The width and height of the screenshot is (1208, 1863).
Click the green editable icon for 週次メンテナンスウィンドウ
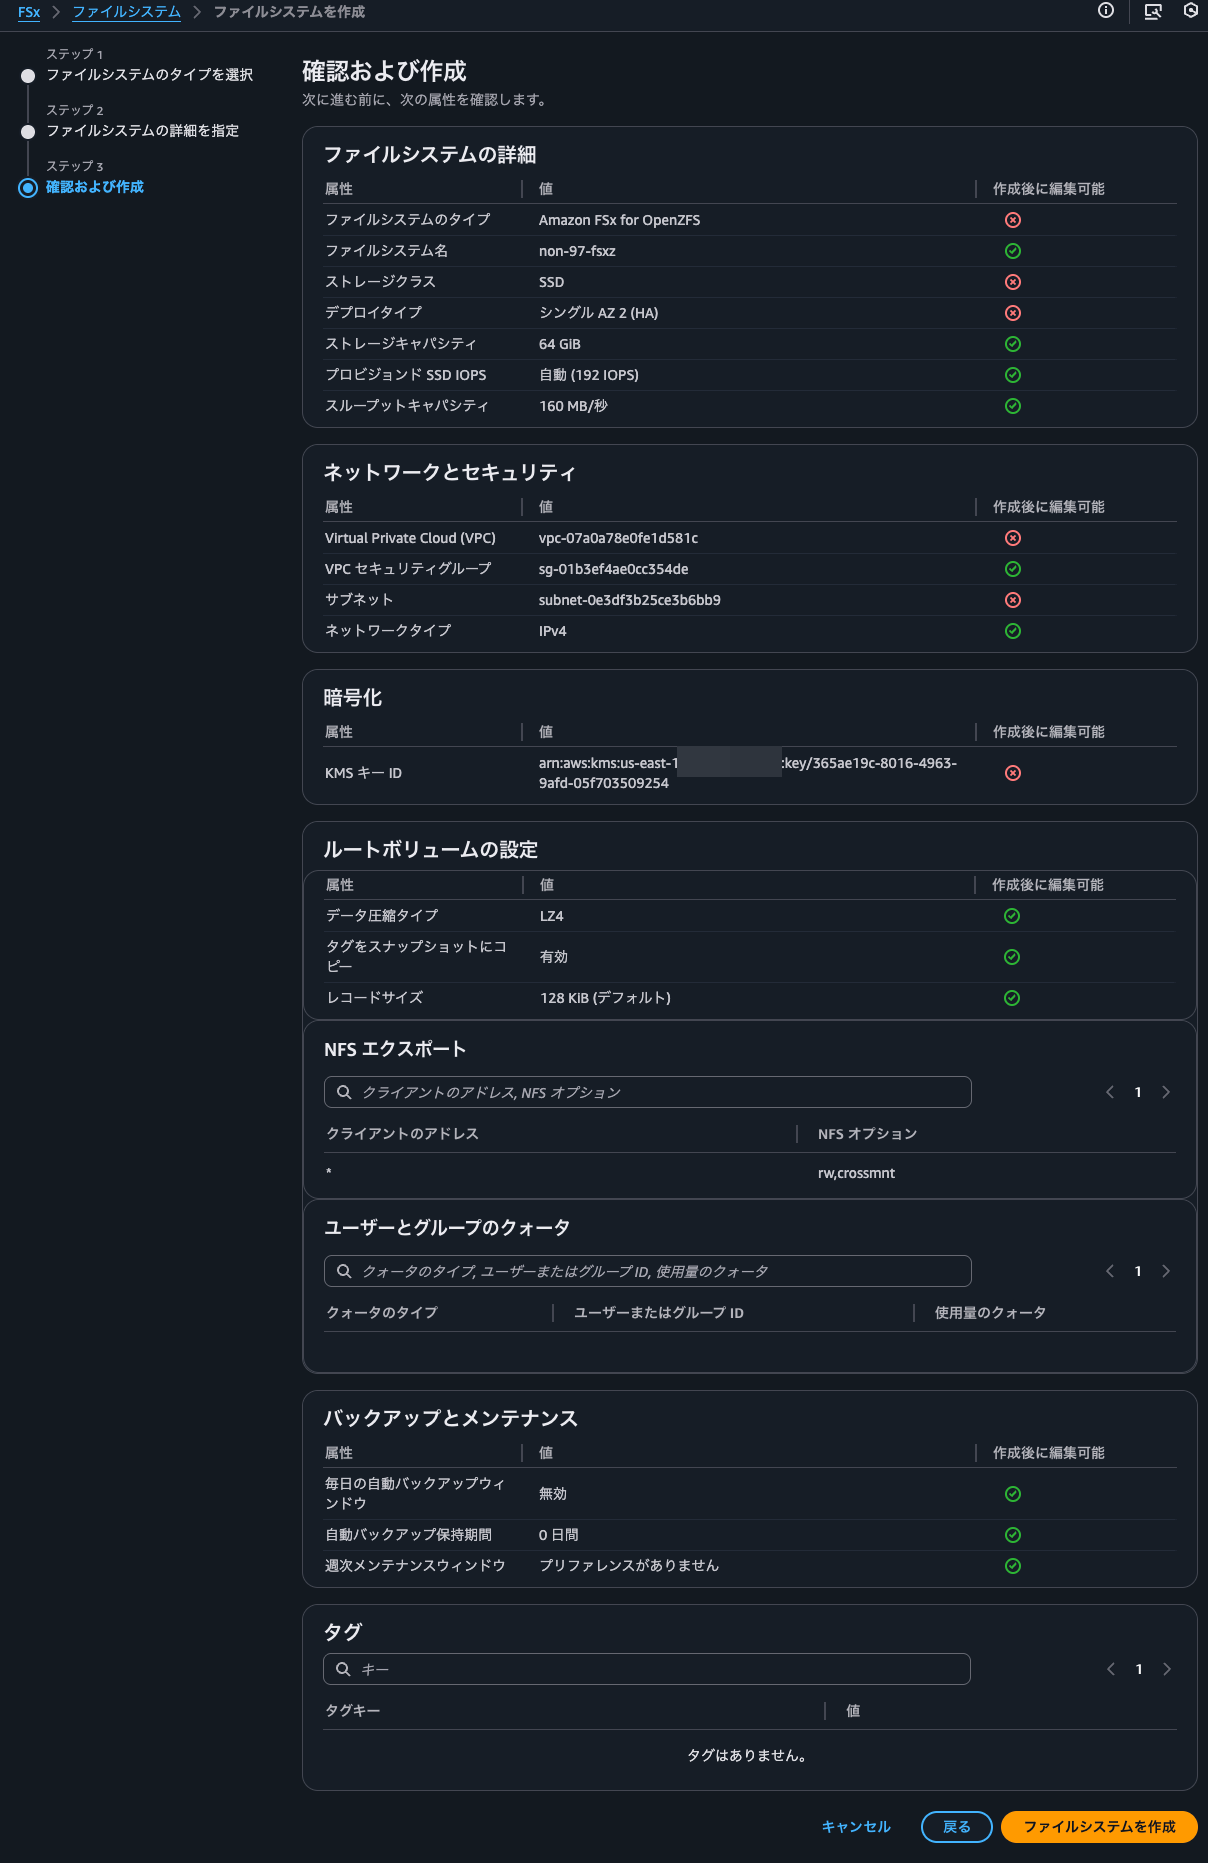tap(1013, 1566)
